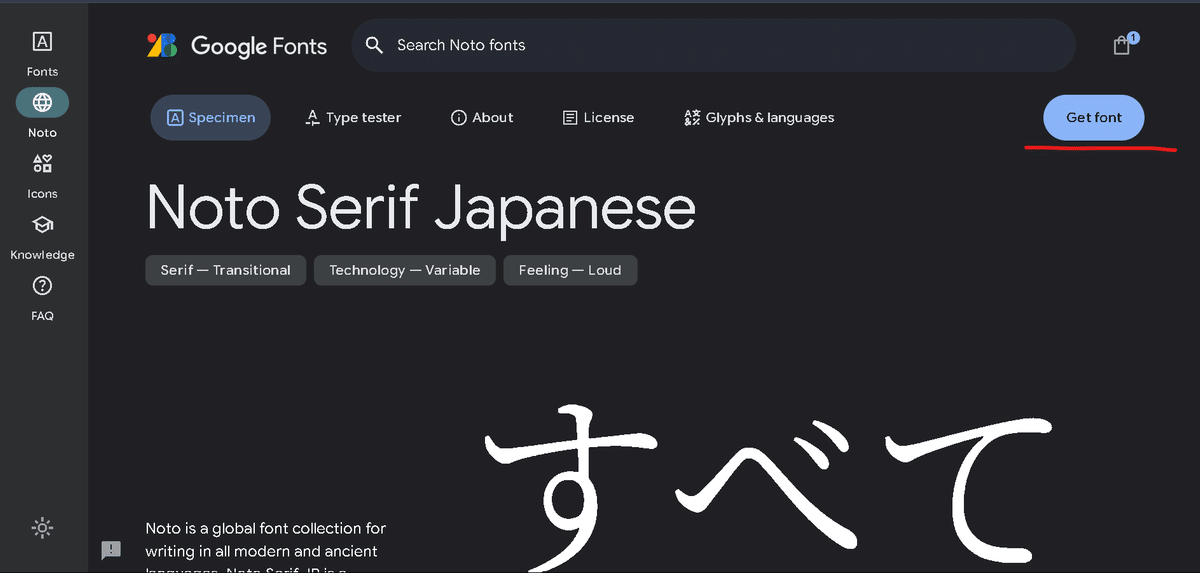Viewport: 1200px width, 573px height.
Task: Toggle the light/dark theme sun icon
Action: click(42, 527)
